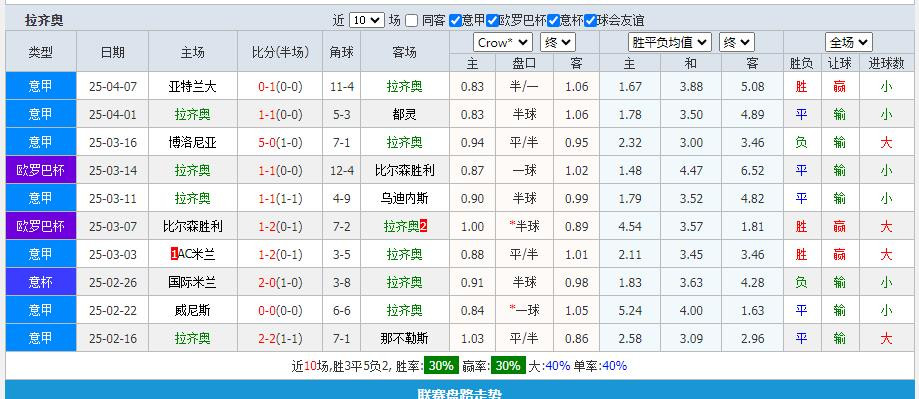919x399 pixels.
Task: Click the 日期 column header
Action: click(x=113, y=52)
